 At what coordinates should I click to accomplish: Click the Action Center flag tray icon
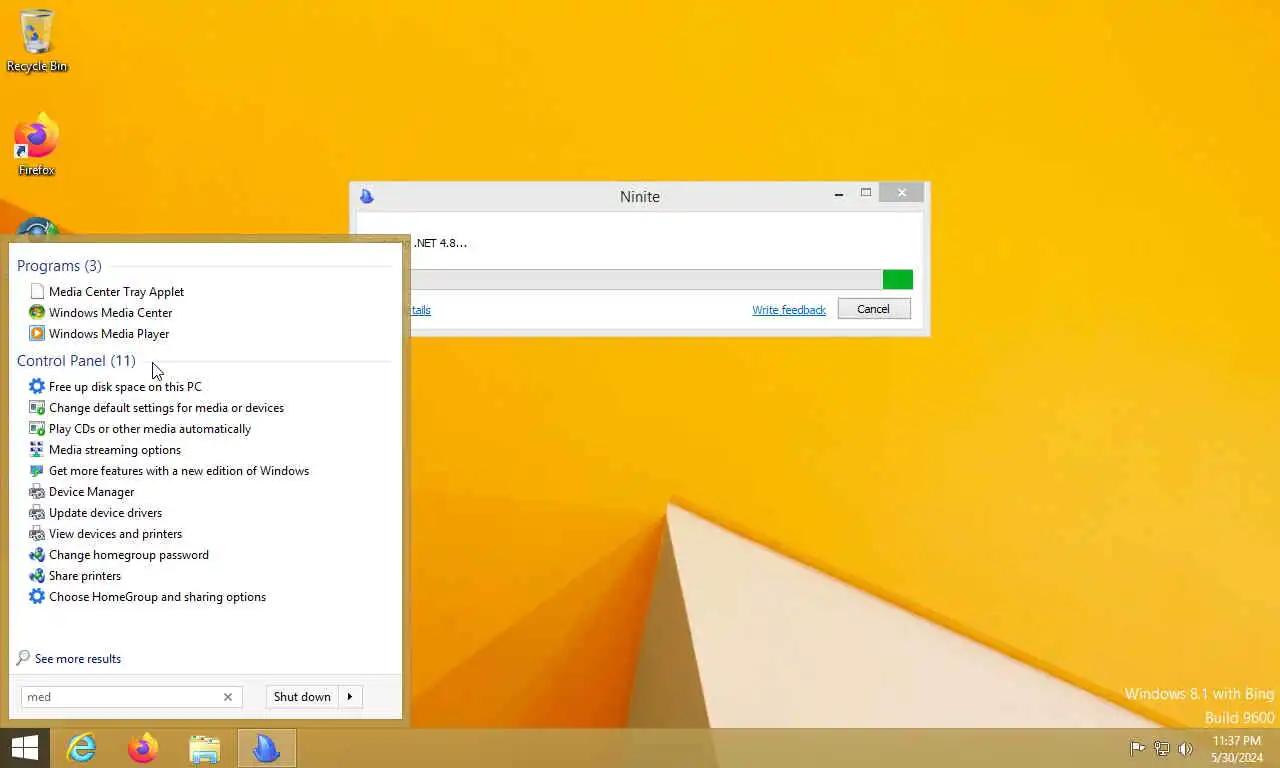[x=1137, y=748]
